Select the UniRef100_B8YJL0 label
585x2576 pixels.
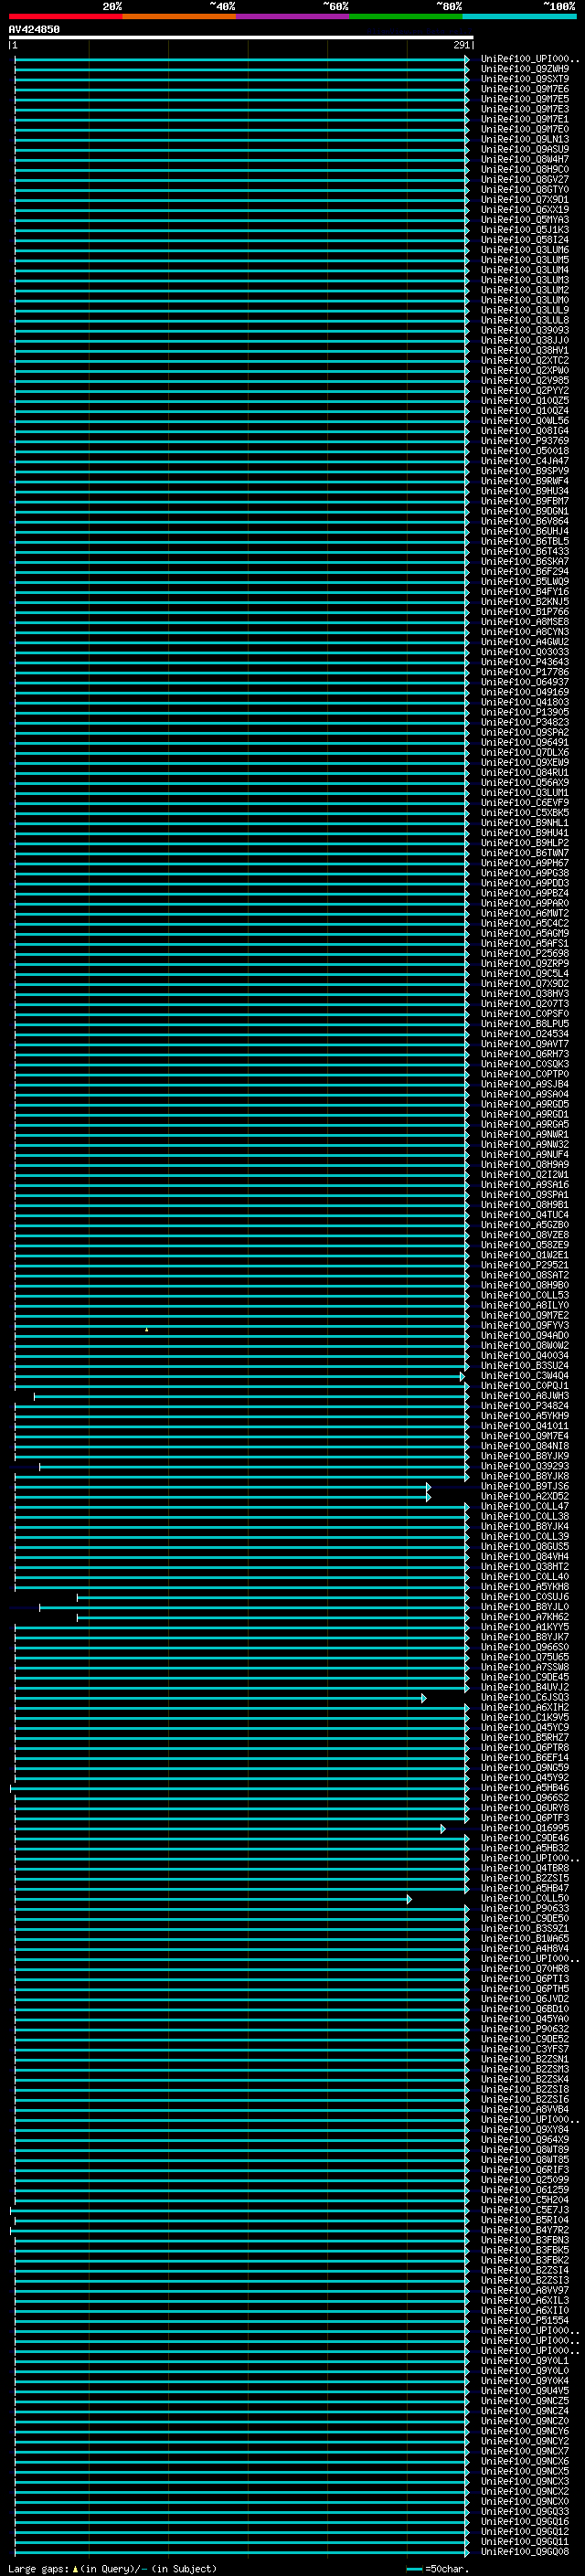click(524, 1607)
